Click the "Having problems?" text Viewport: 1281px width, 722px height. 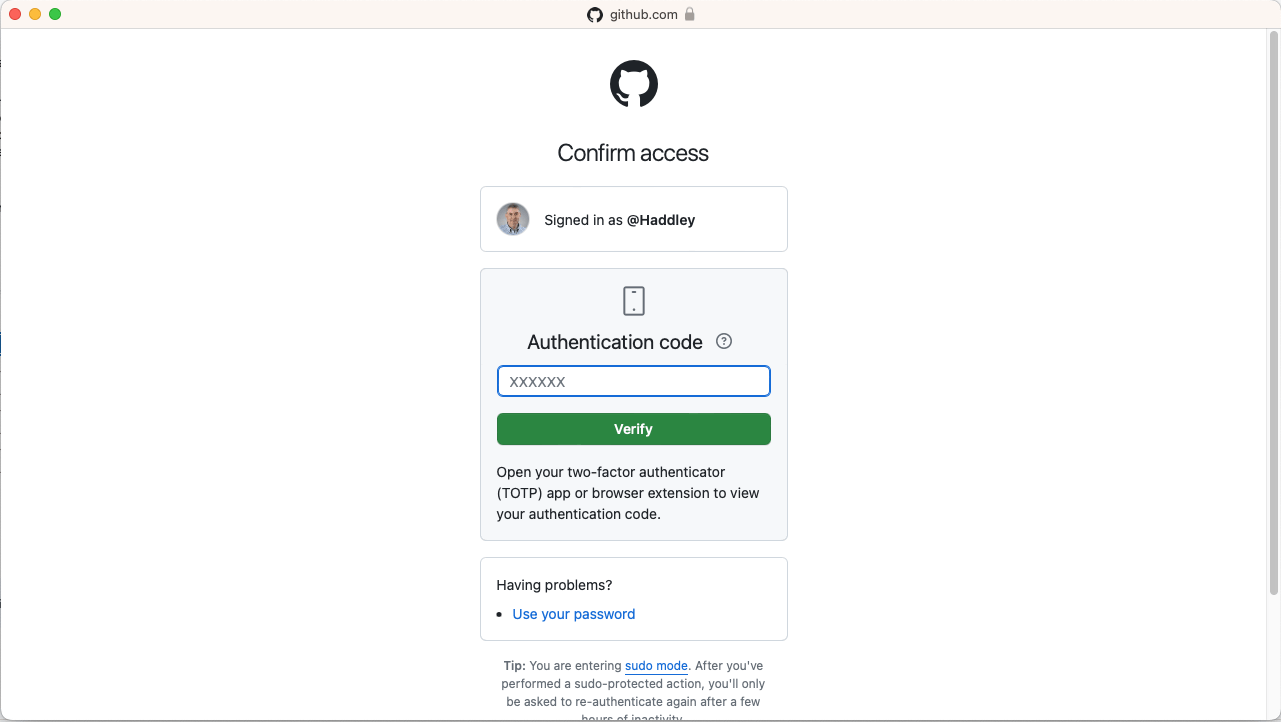(554, 585)
